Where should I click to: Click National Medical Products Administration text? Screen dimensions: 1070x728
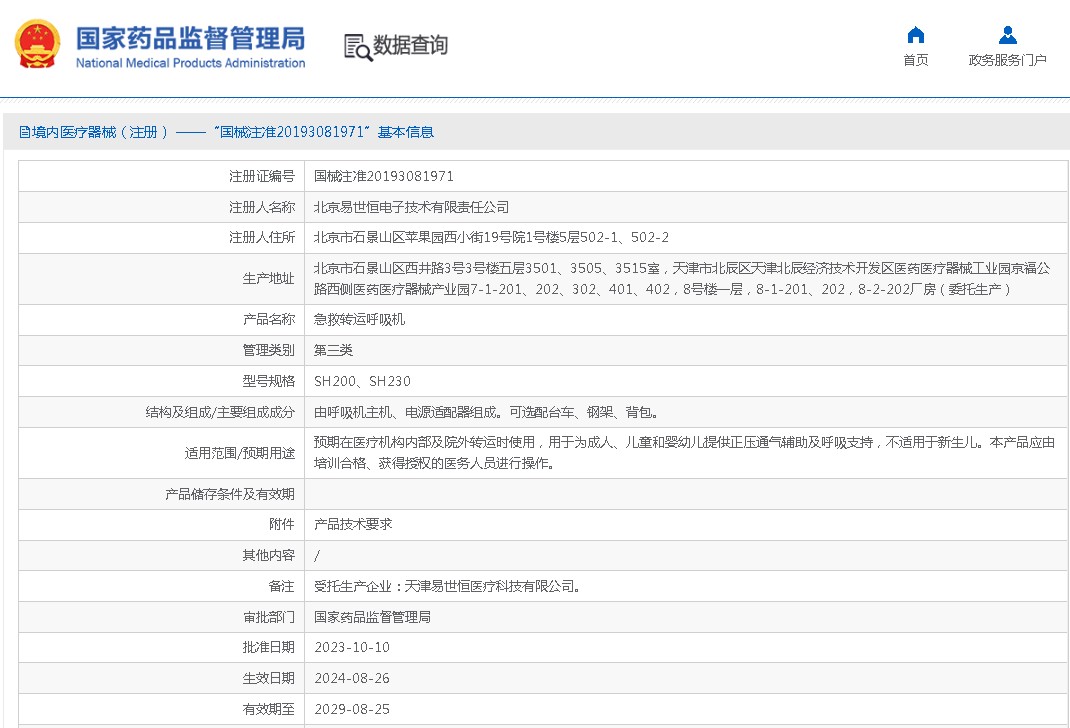click(x=190, y=63)
